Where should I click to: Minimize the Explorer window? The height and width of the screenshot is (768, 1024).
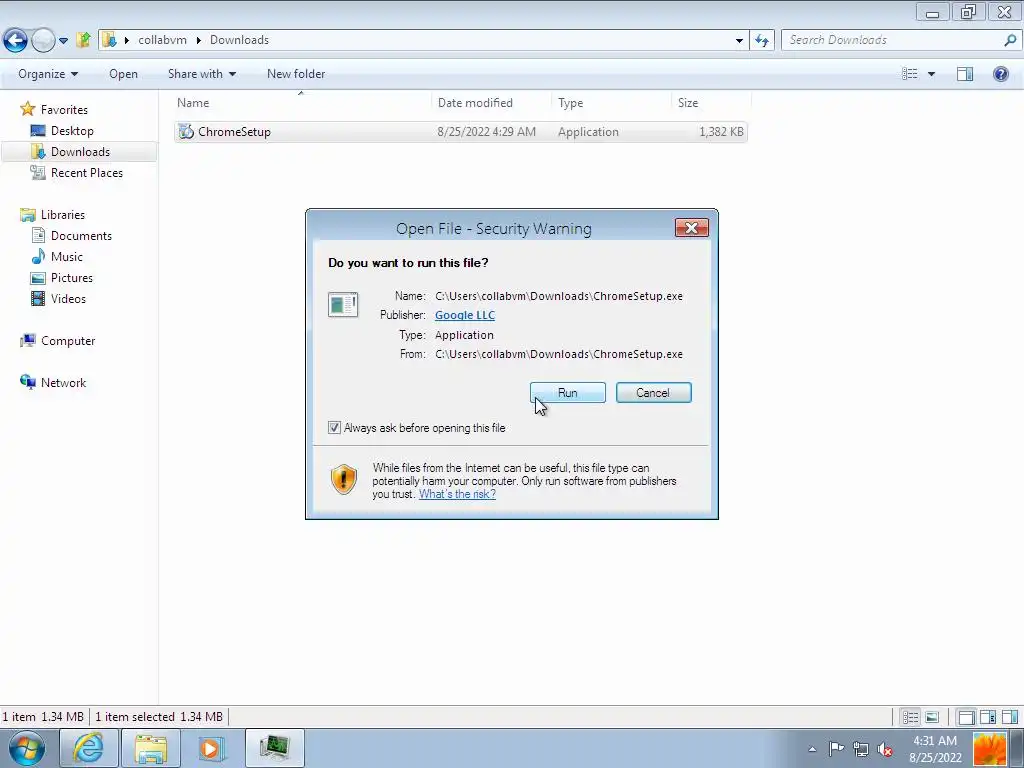coord(933,12)
